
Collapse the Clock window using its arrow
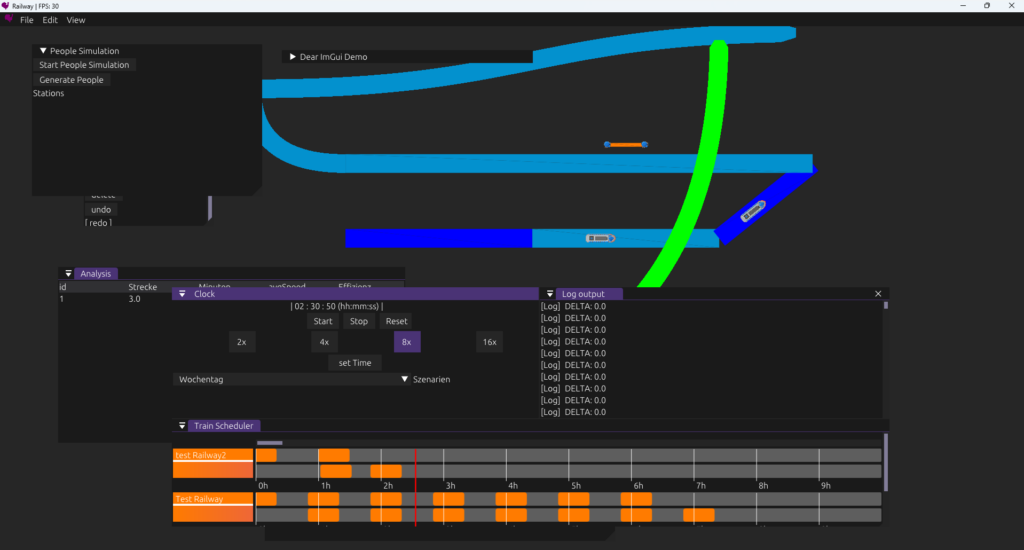182,294
